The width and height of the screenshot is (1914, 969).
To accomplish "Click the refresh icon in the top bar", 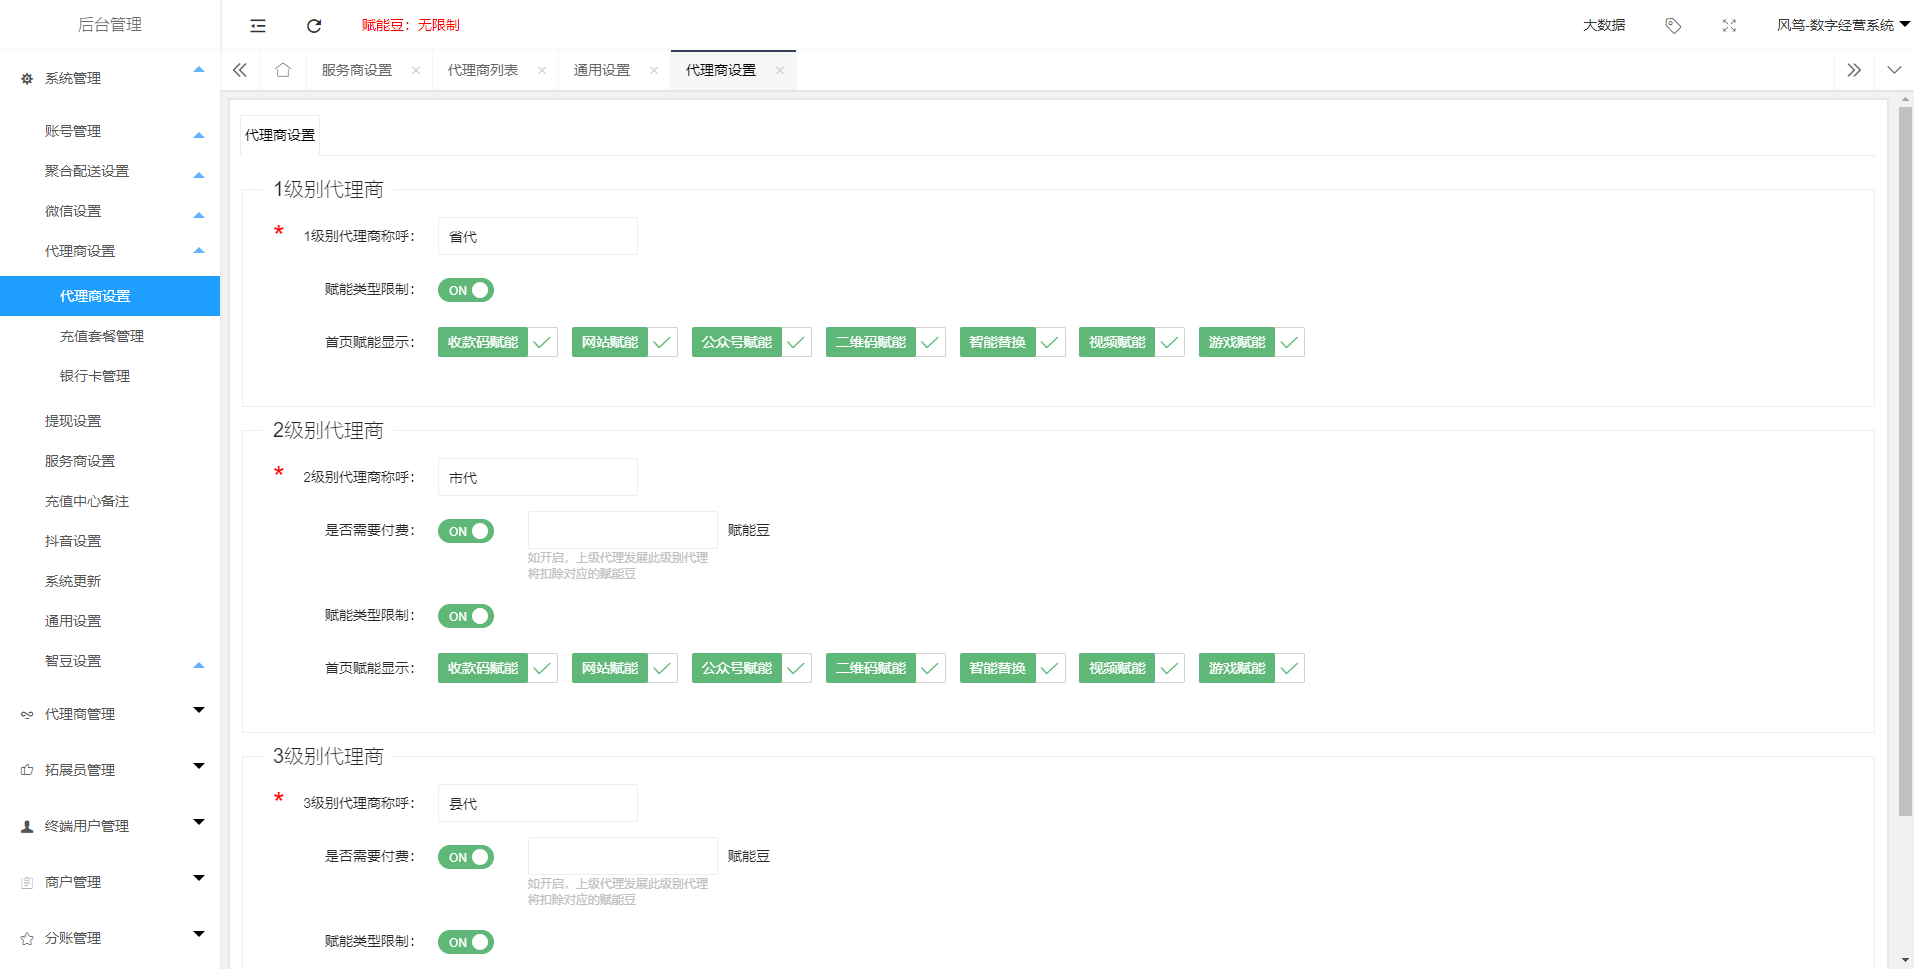I will click(314, 26).
